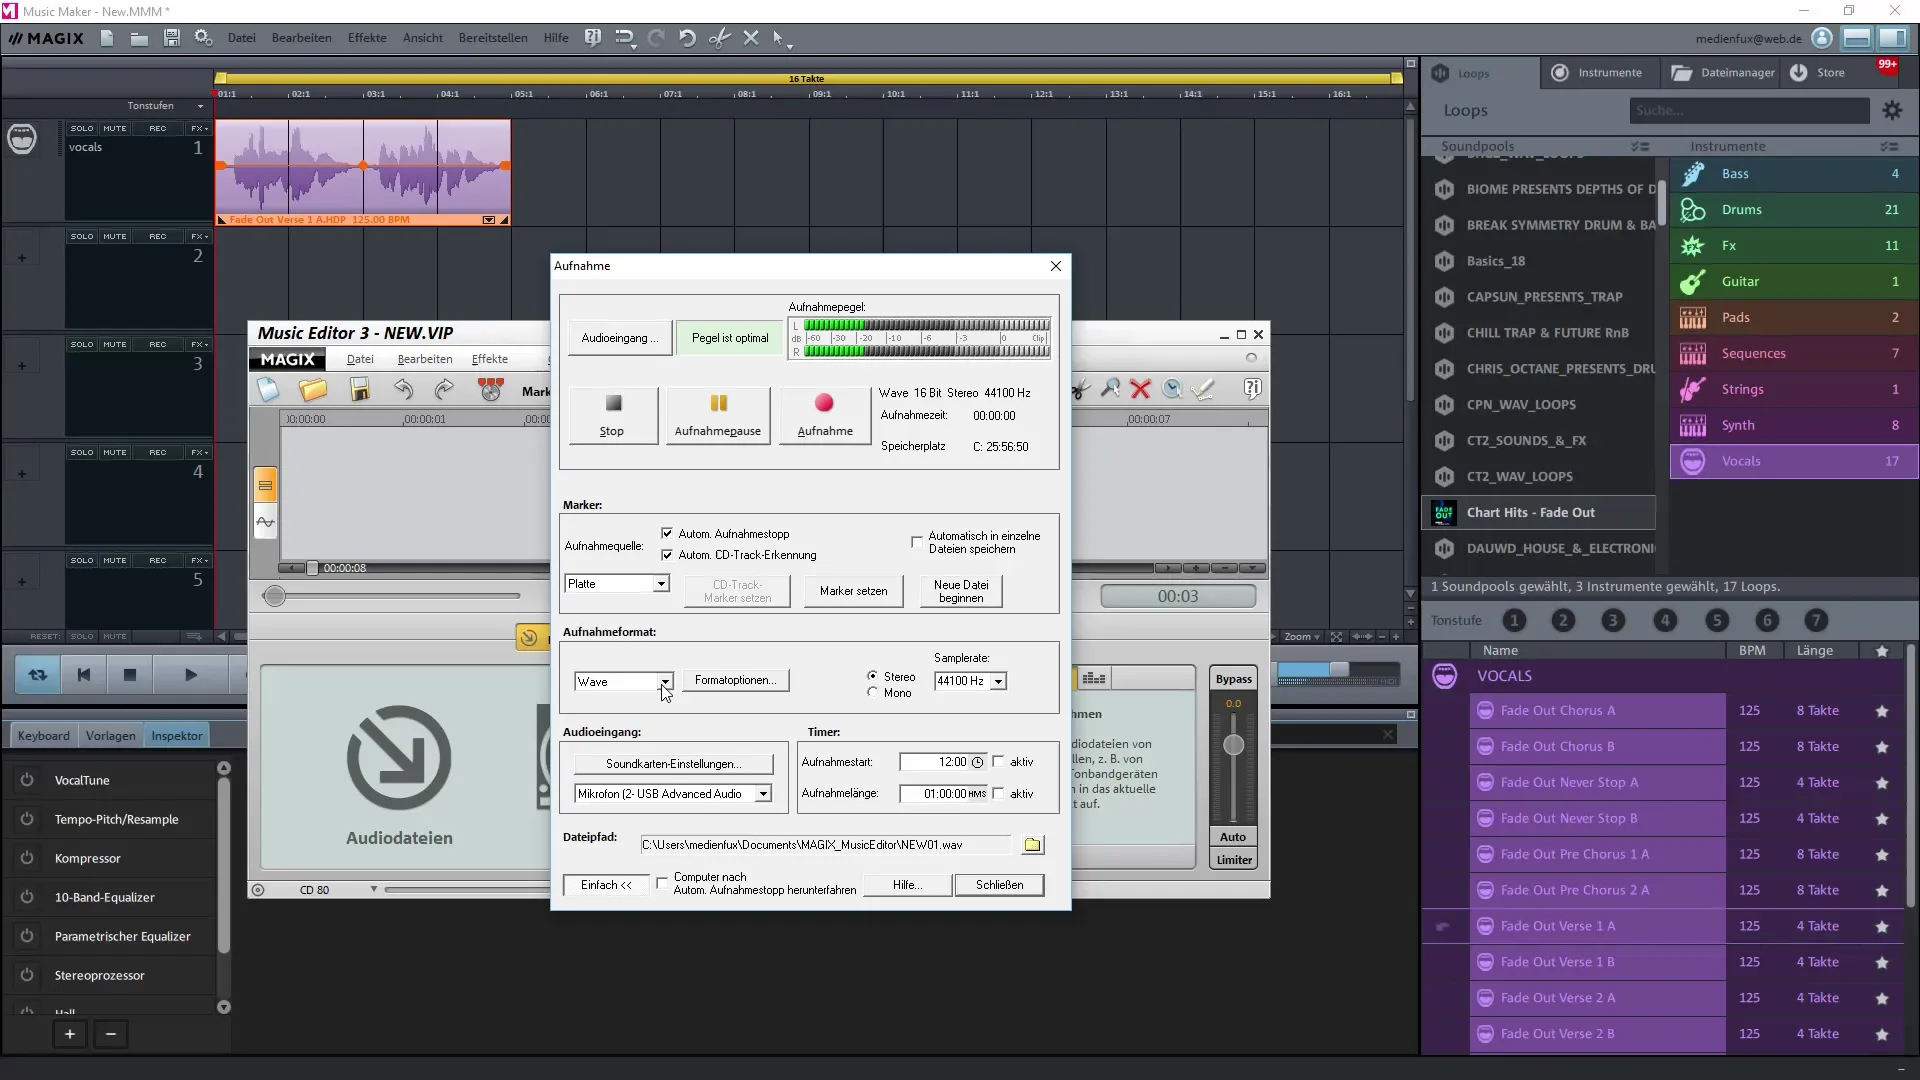Switch to the Dateimanager tab

click(x=1722, y=73)
